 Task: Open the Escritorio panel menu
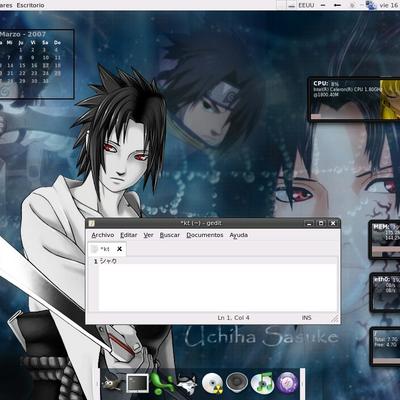[30, 5]
